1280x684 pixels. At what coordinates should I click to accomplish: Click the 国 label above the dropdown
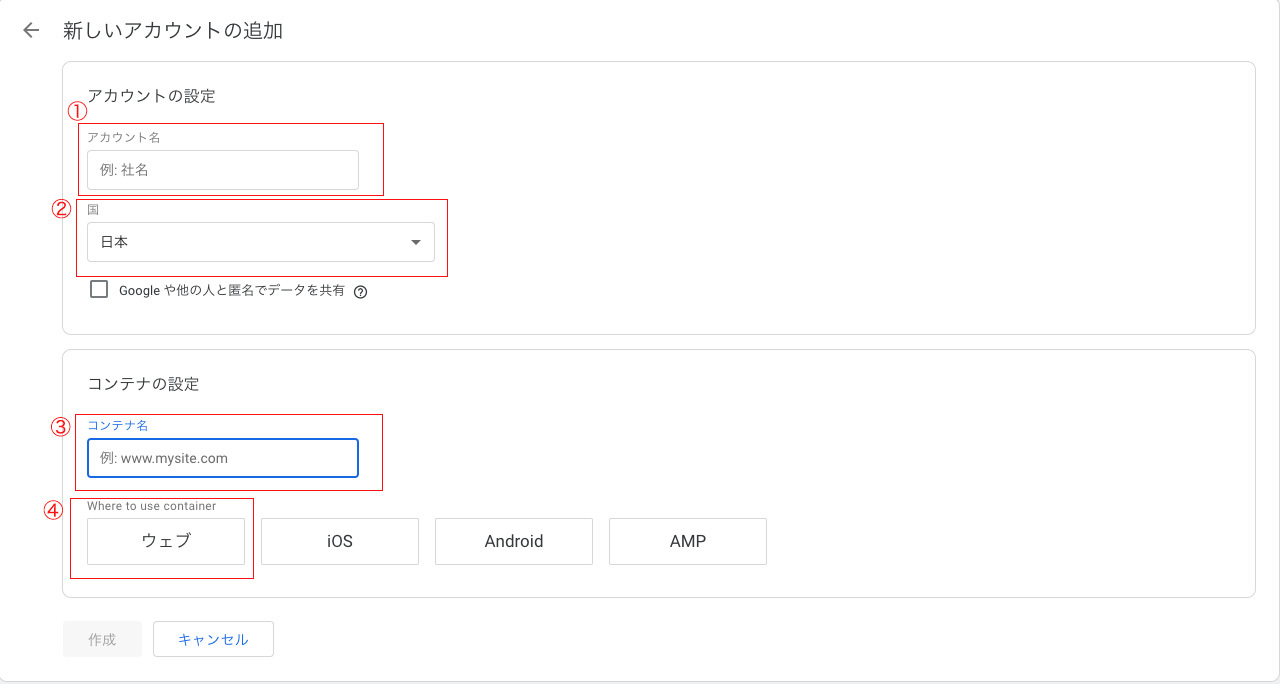pyautogui.click(x=93, y=209)
